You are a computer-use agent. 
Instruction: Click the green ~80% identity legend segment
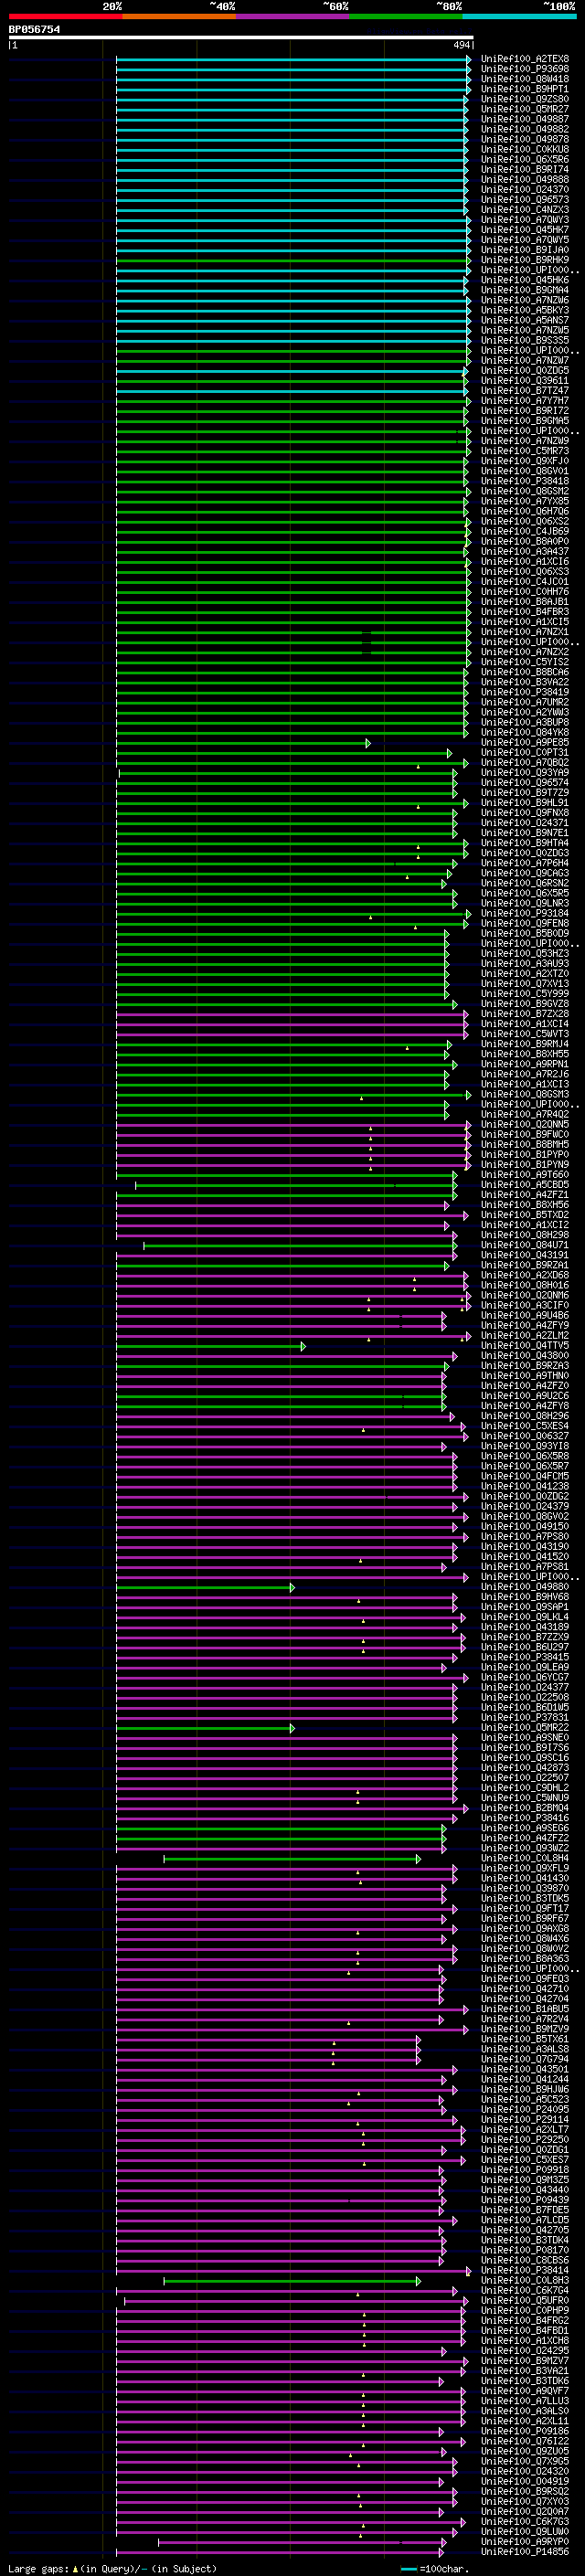pos(405,16)
